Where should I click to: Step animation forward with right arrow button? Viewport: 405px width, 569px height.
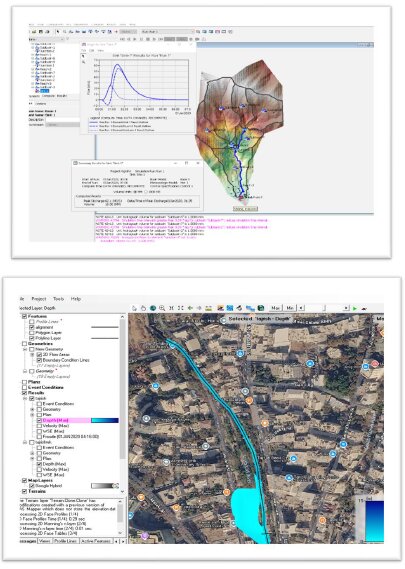point(346,308)
